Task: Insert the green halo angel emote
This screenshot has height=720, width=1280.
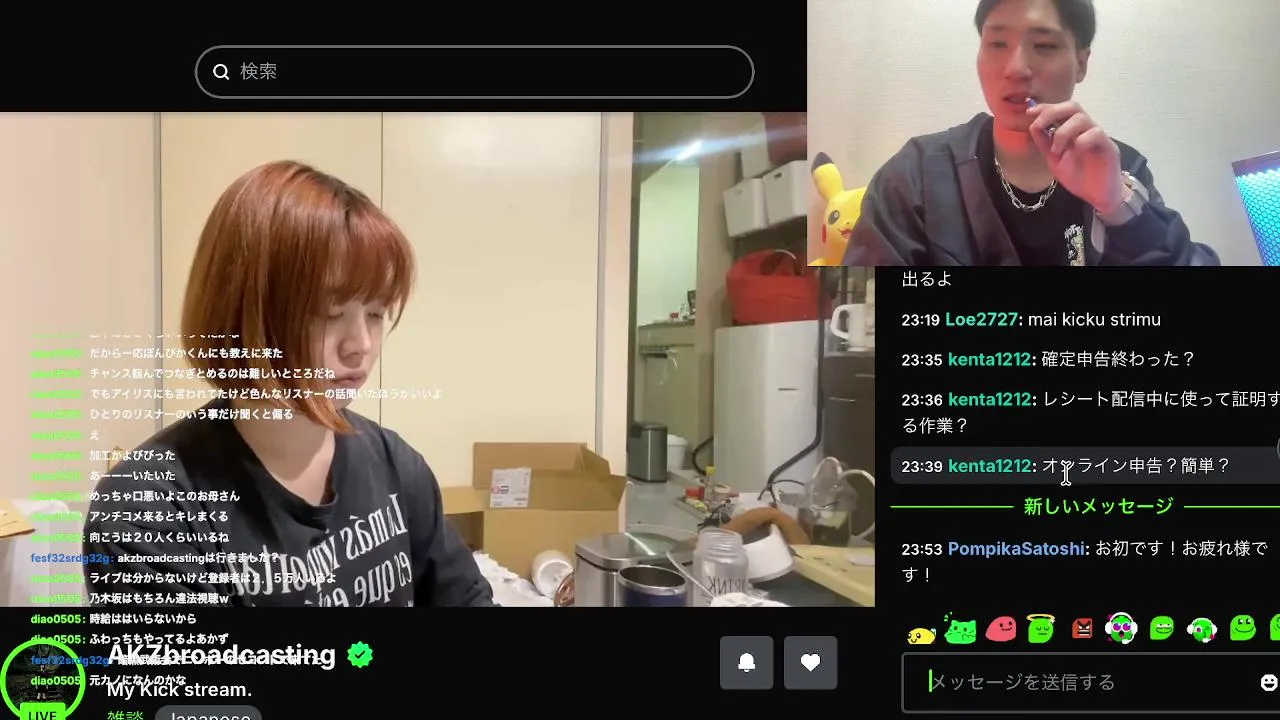Action: click(x=1041, y=629)
